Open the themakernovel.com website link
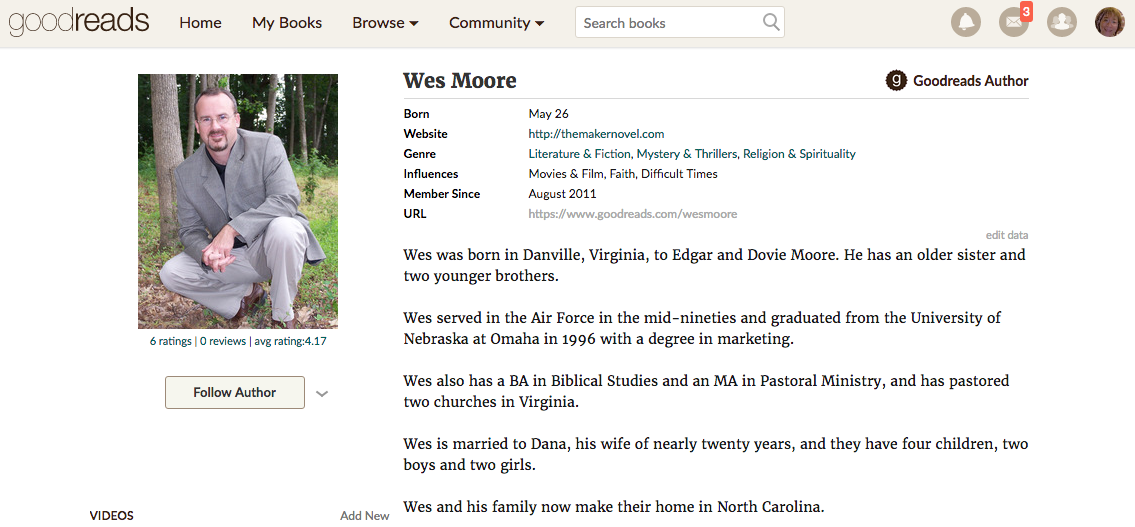Screen dimensions: 1135x527 point(596,134)
